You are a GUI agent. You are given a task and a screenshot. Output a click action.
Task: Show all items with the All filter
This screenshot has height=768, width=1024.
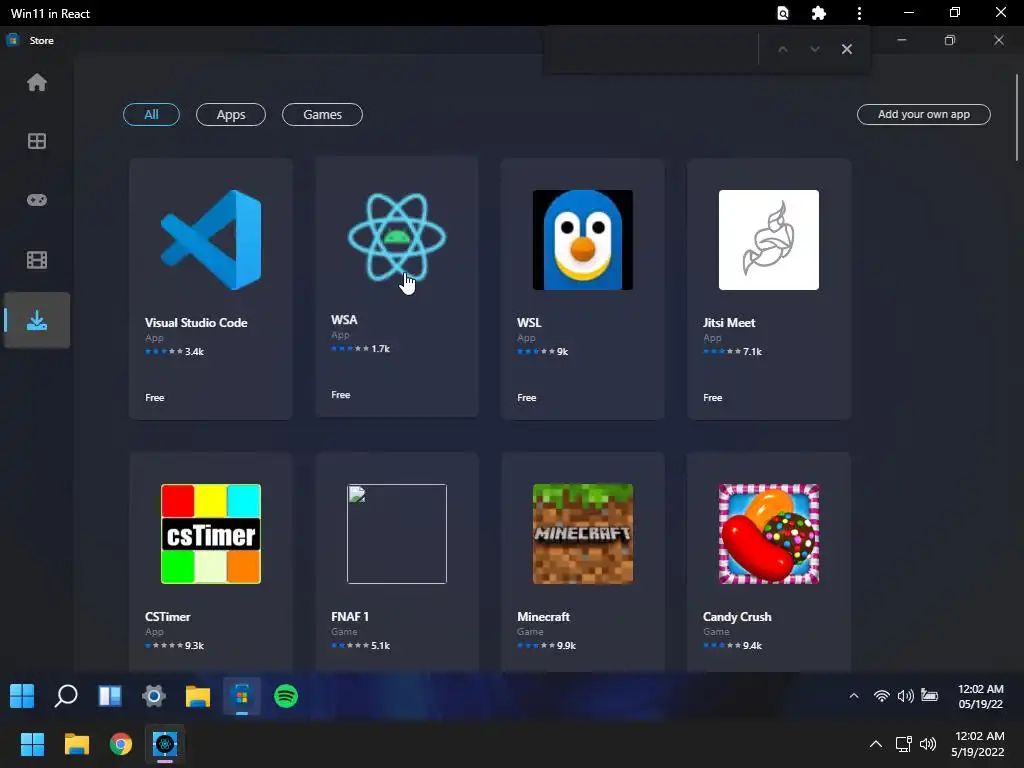pos(152,114)
